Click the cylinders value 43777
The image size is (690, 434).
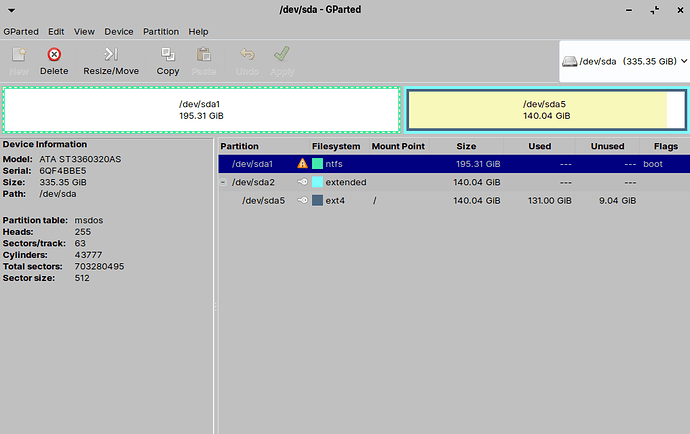[88, 255]
